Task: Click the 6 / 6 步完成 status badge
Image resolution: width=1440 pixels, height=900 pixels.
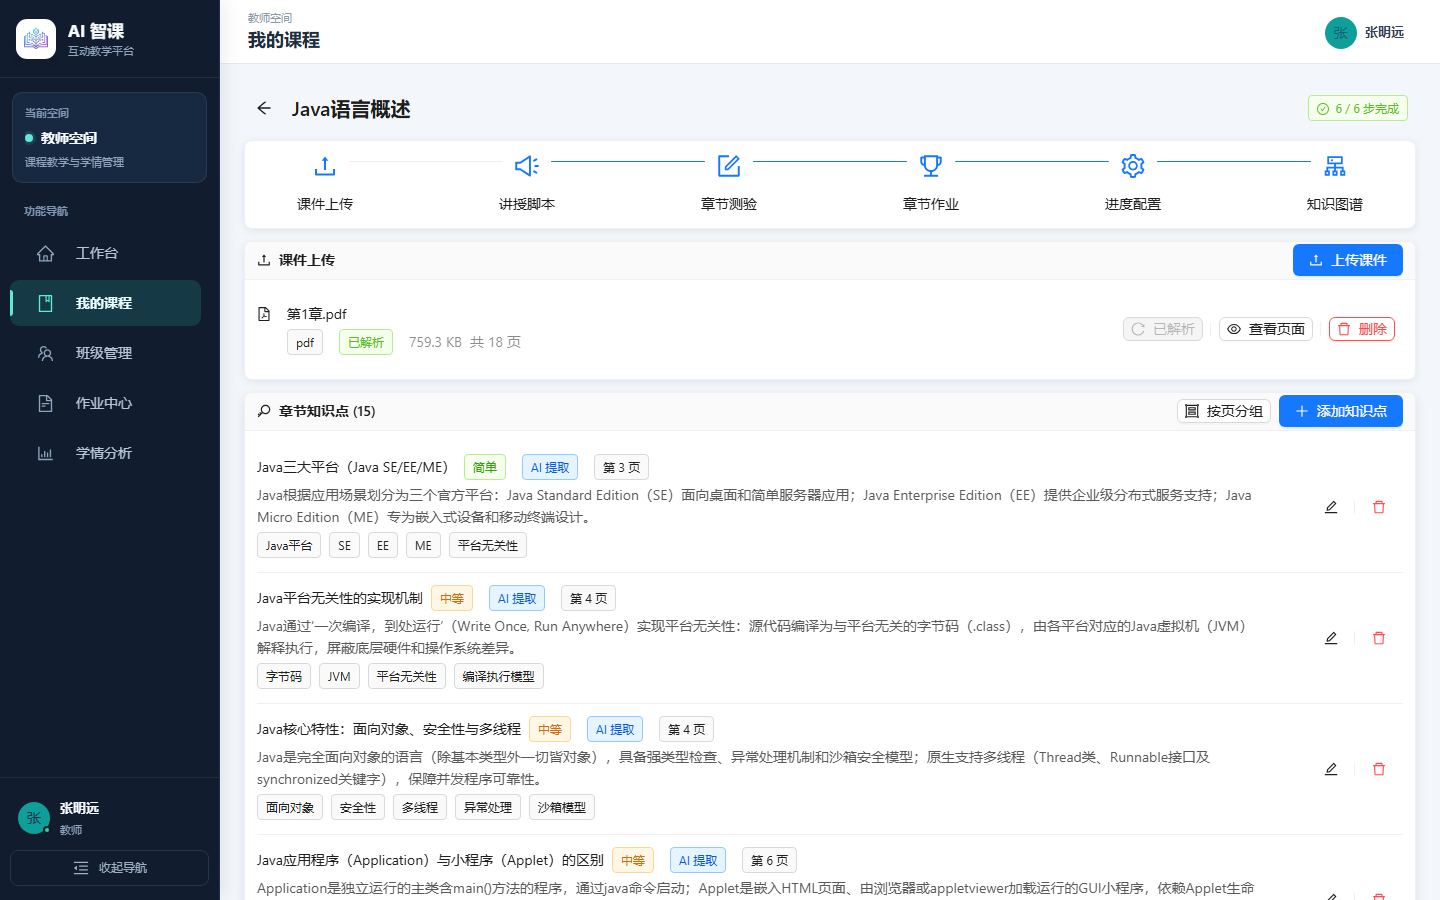Action: [x=1358, y=108]
